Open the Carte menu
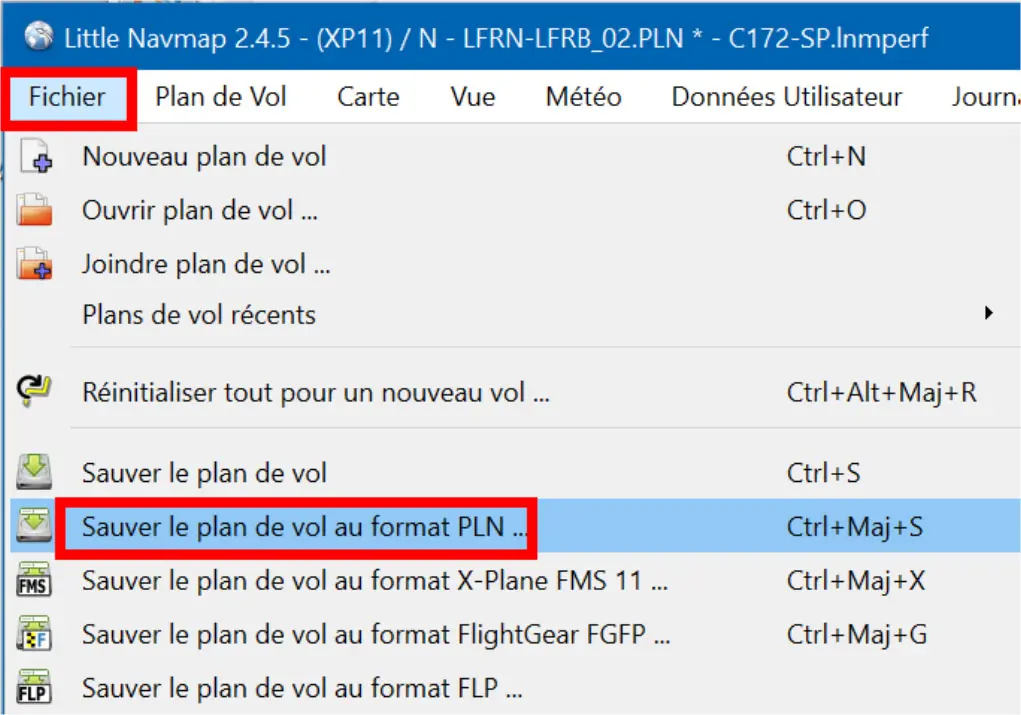The width and height of the screenshot is (1021, 715). (368, 96)
